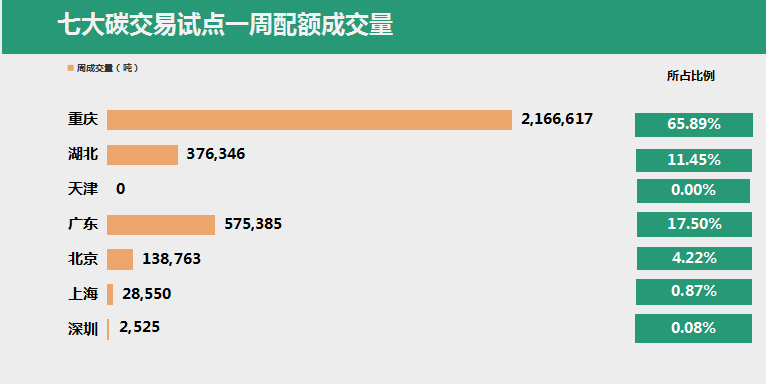767x385 pixels.
Task: Click the 4.22% percentage box
Action: pyautogui.click(x=694, y=258)
